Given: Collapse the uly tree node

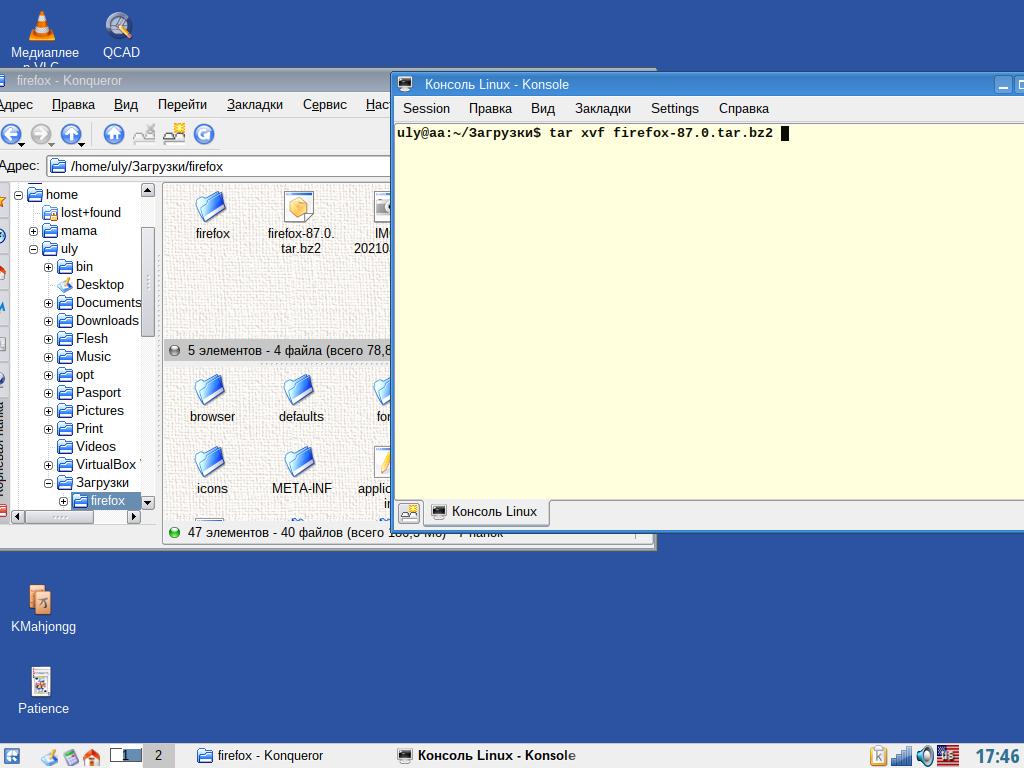Looking at the screenshot, I should (33, 249).
